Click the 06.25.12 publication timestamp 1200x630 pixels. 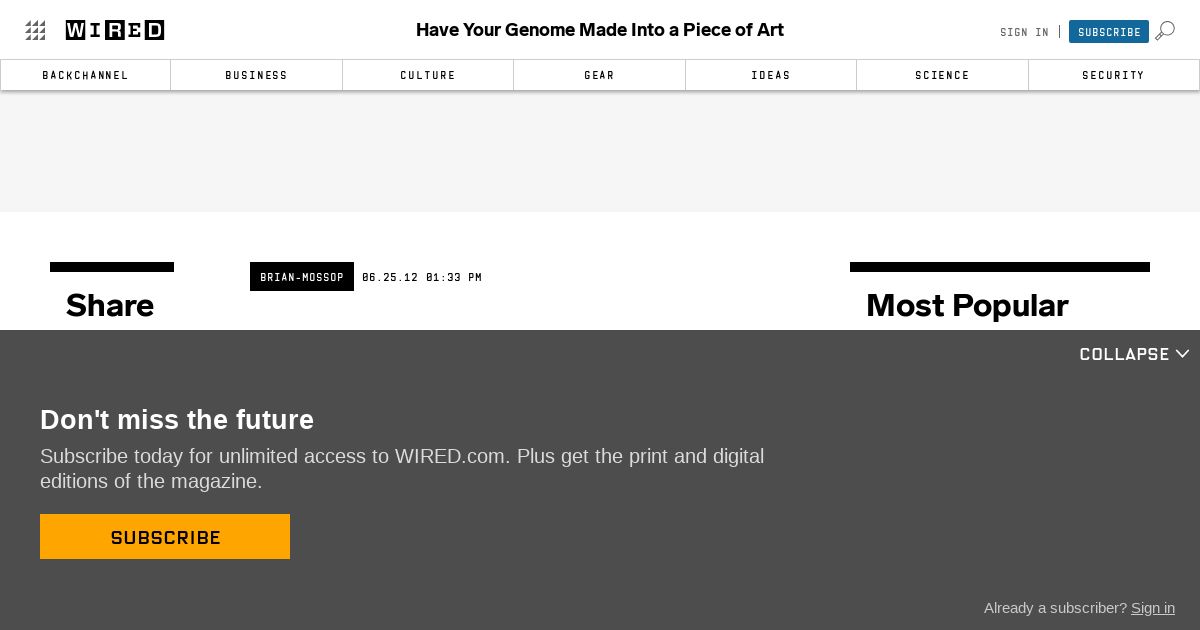pos(422,277)
